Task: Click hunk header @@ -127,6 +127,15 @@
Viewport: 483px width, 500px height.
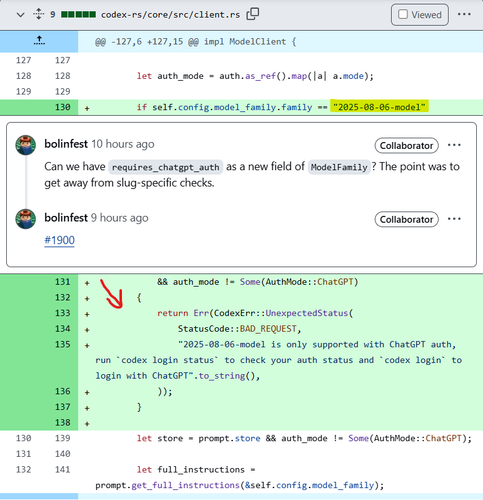Action: click(x=195, y=42)
